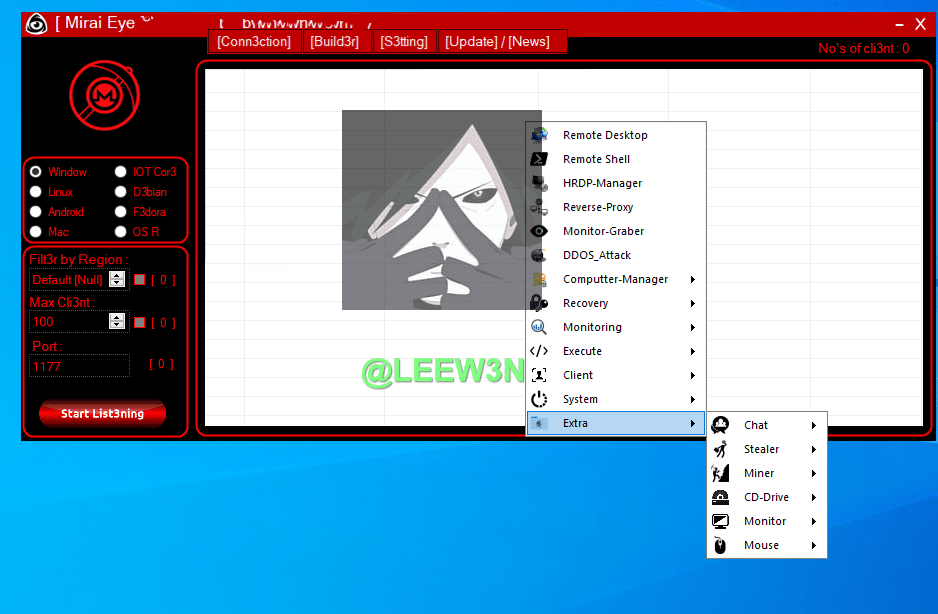Image resolution: width=938 pixels, height=614 pixels.
Task: Choose the Android platform radio option
Action: [36, 212]
